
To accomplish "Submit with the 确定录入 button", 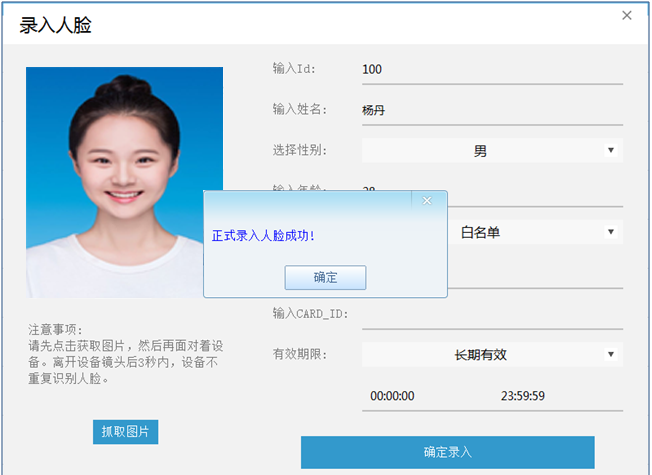I will (x=447, y=452).
